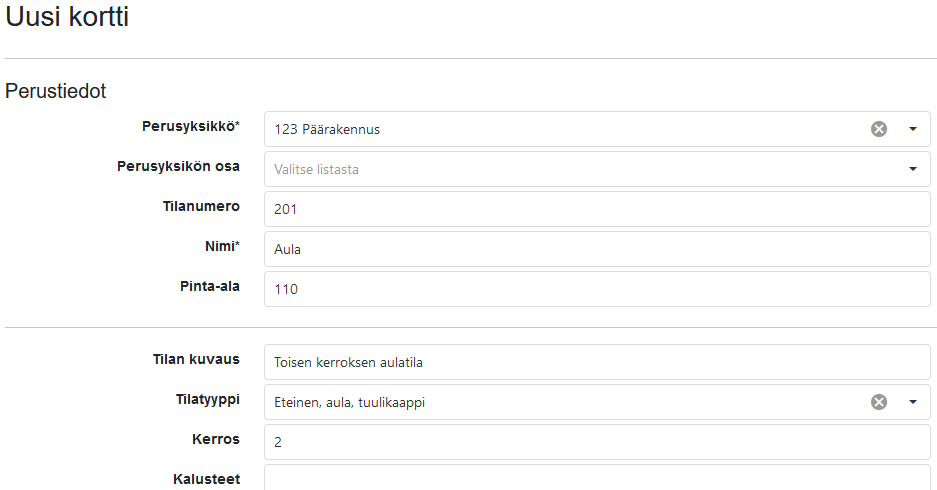Image resolution: width=937 pixels, height=490 pixels.
Task: Expand the Perusyksikön osa dropdown arrow
Action: [x=912, y=169]
